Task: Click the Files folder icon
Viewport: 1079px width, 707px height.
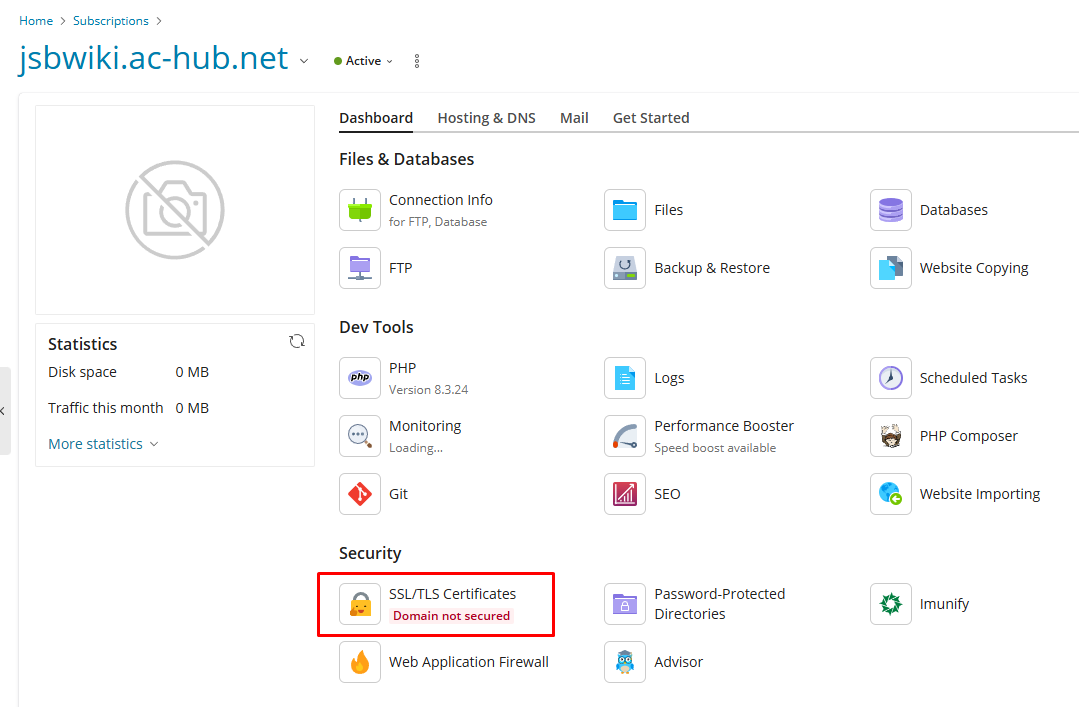Action: click(x=625, y=210)
